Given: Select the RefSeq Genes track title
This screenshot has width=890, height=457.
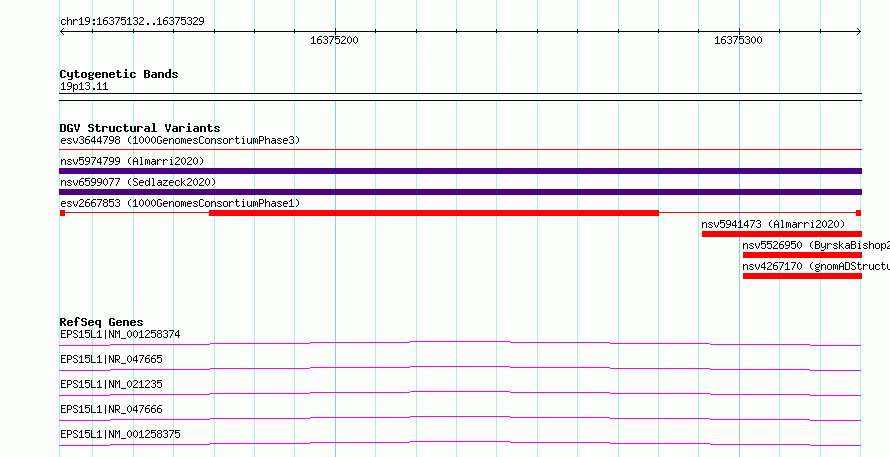Looking at the screenshot, I should coord(102,322).
